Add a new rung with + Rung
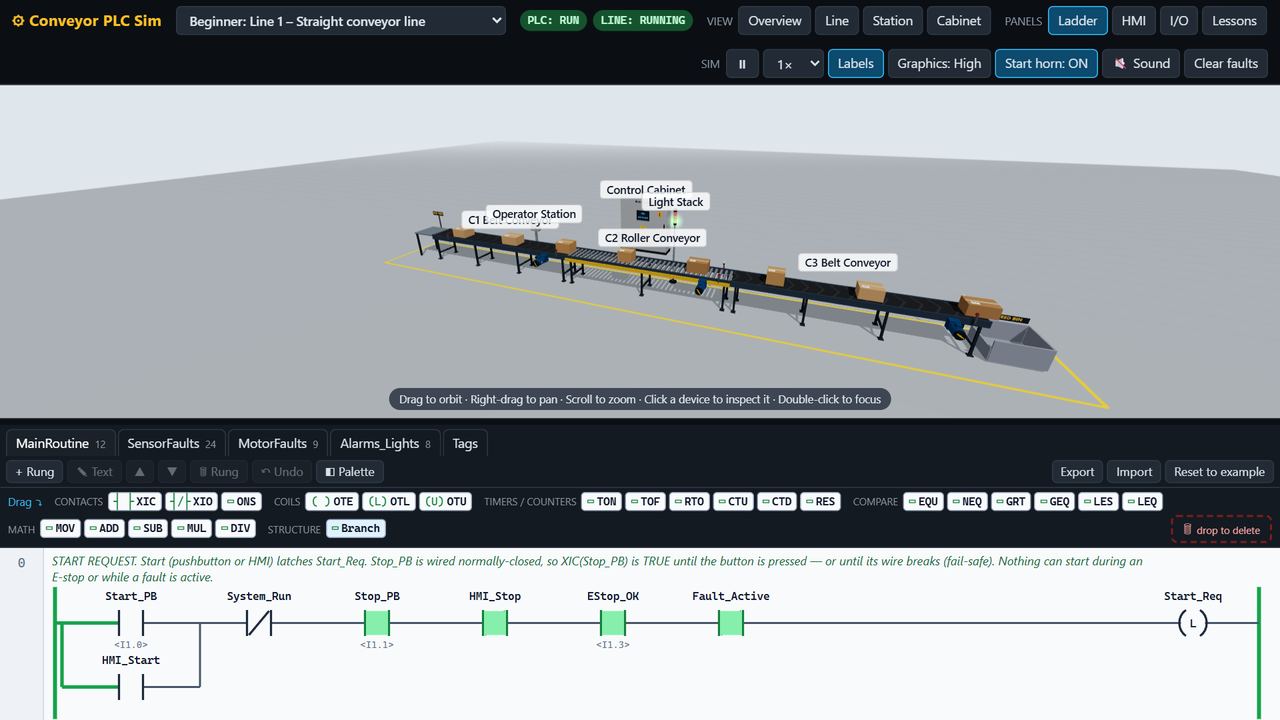This screenshot has height=720, width=1280. 35,472
